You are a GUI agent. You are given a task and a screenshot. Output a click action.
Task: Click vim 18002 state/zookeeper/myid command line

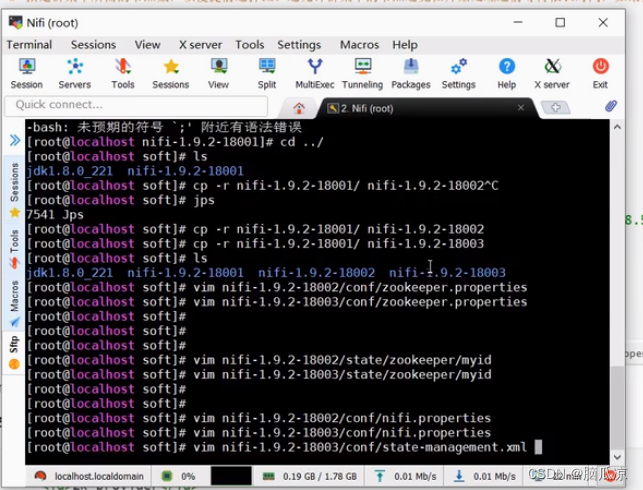click(259, 360)
